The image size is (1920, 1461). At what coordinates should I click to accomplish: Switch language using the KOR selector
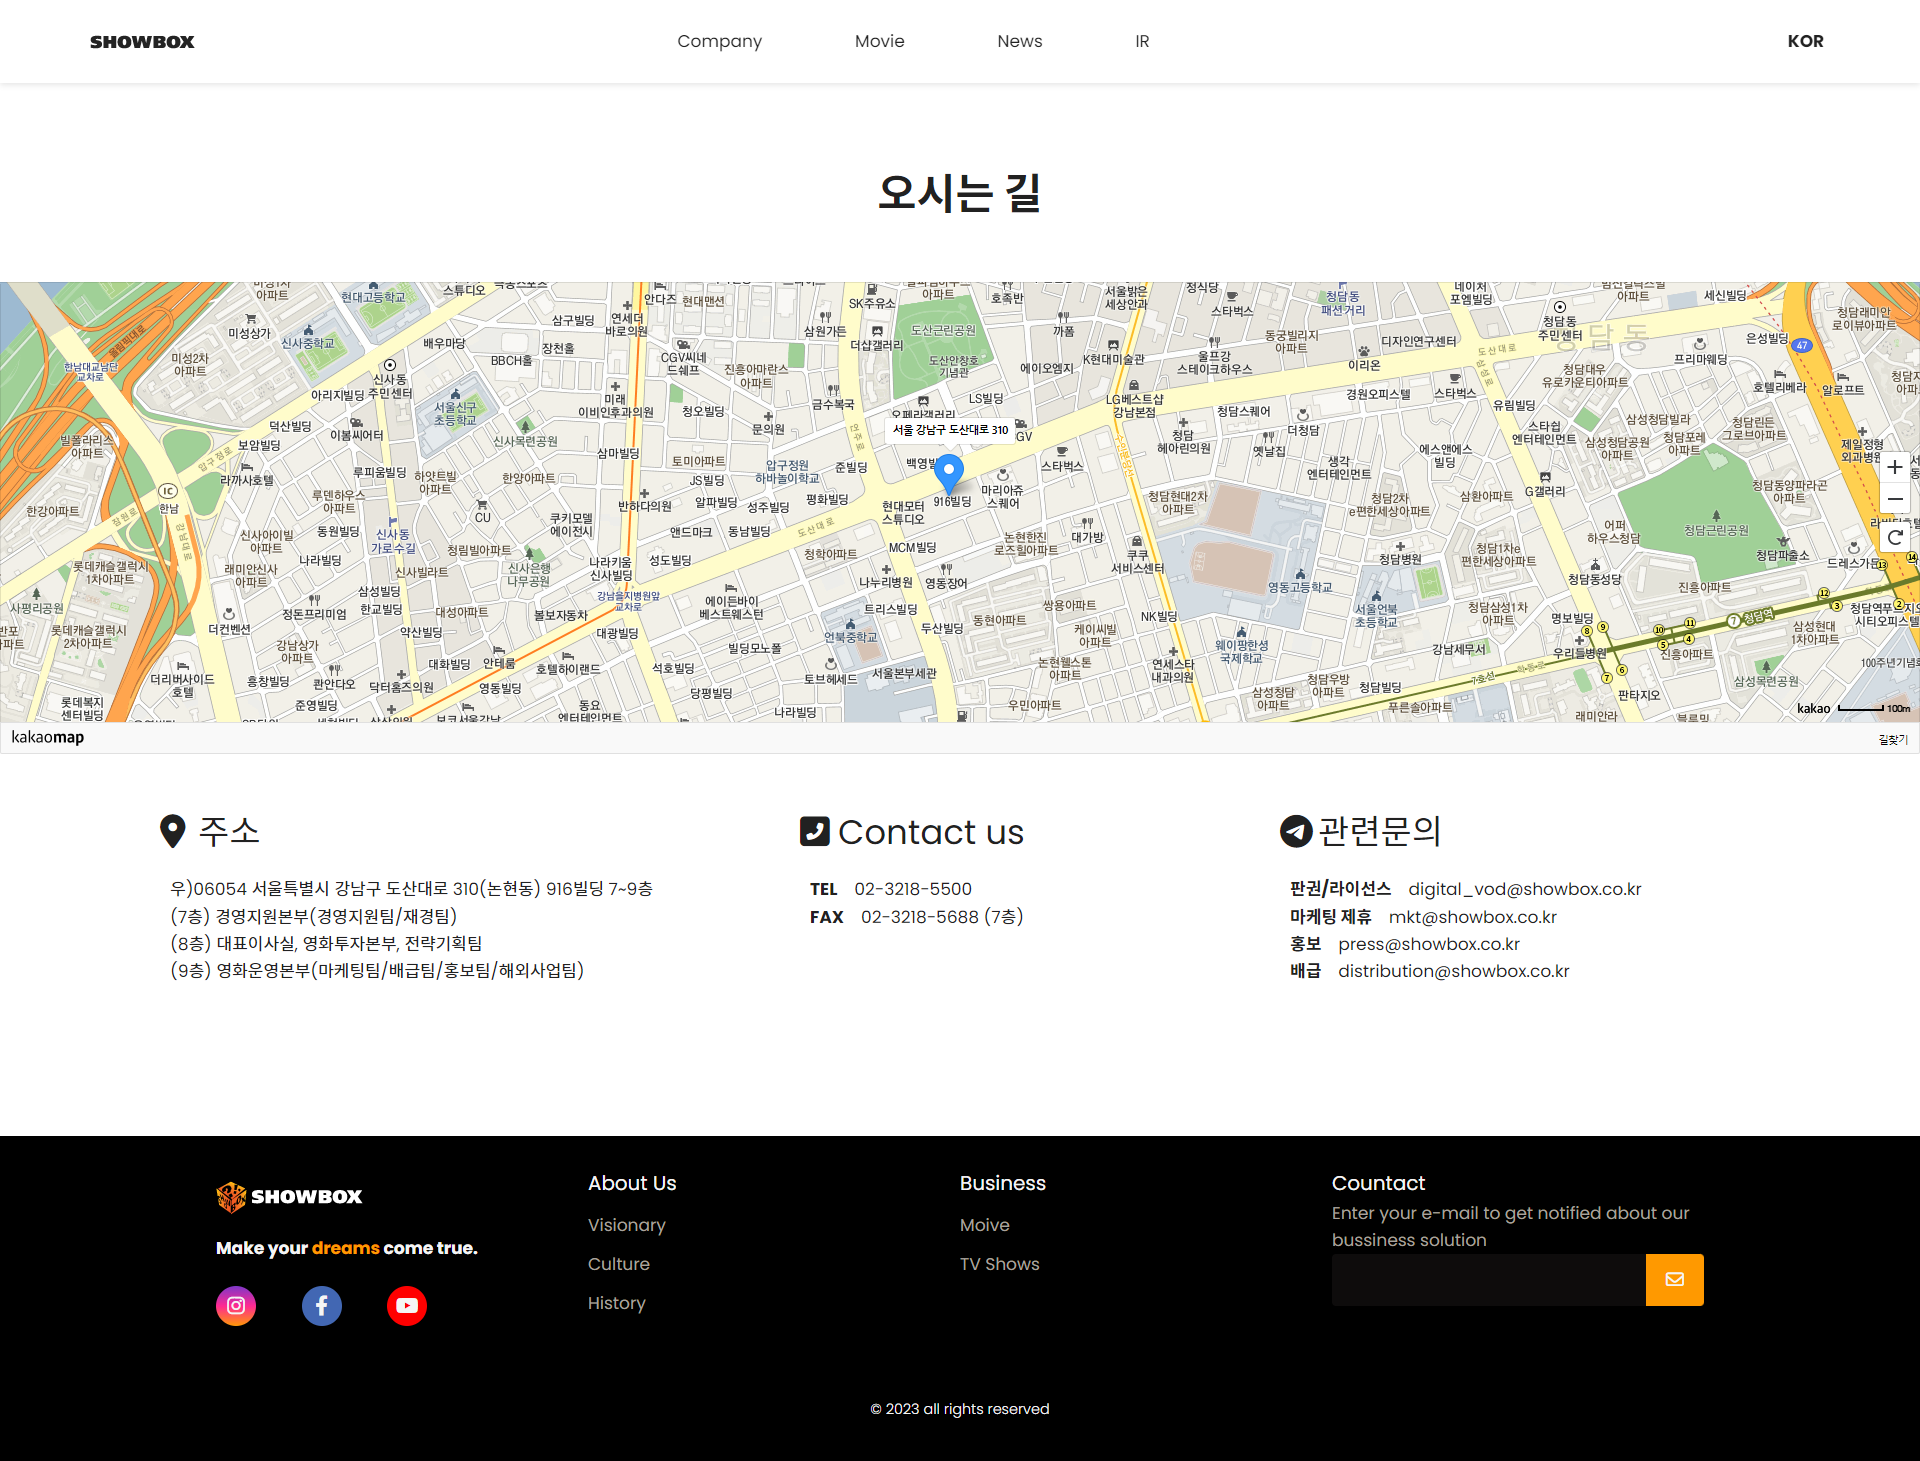click(1805, 41)
